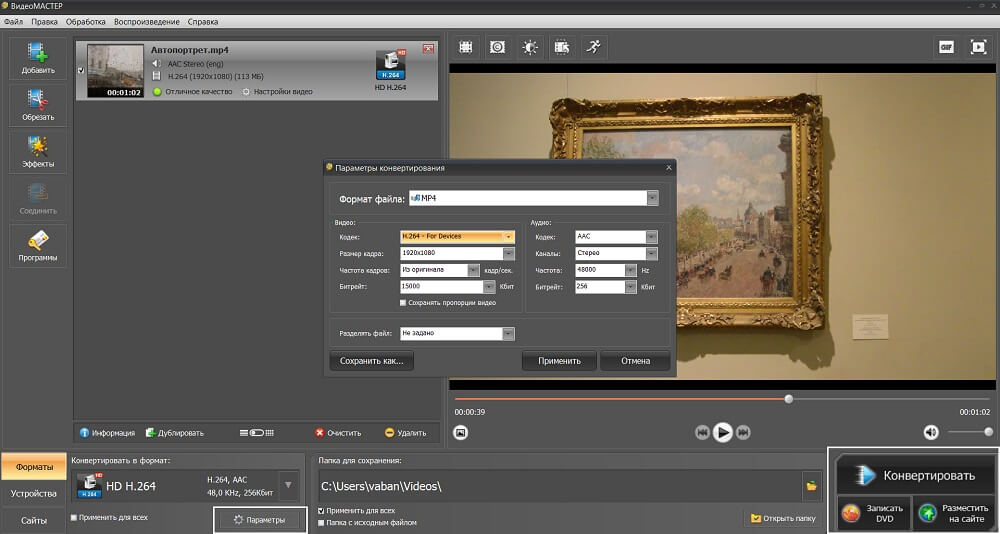Expand the HD H.264 output format arrow

(288, 486)
